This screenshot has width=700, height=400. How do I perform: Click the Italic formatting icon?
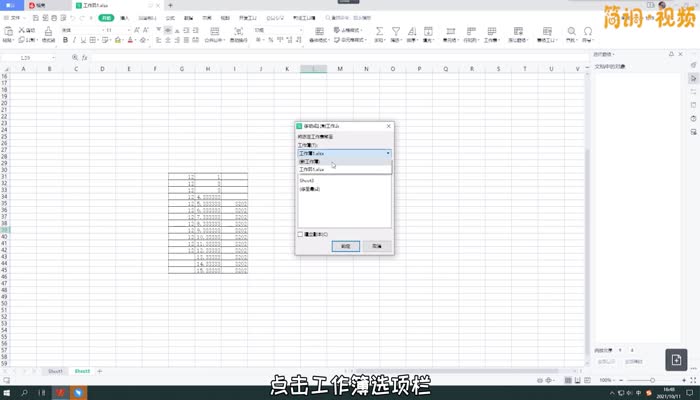(73, 41)
